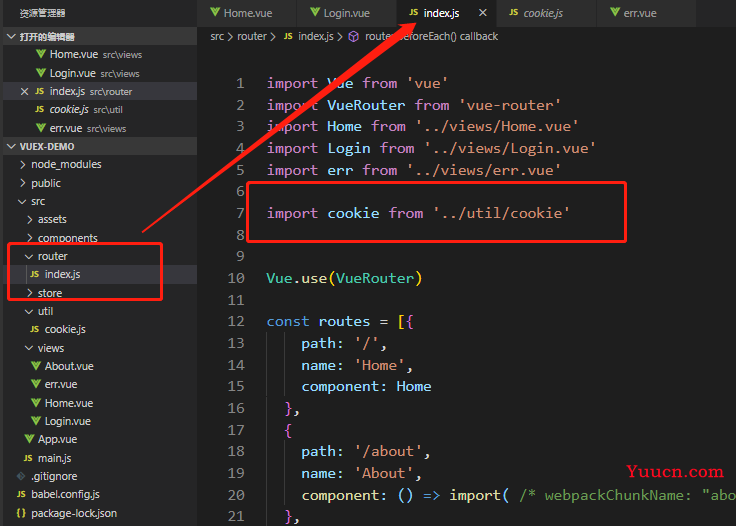Switch to the Home.vue editor tab
The width and height of the screenshot is (736, 526).
(x=247, y=13)
